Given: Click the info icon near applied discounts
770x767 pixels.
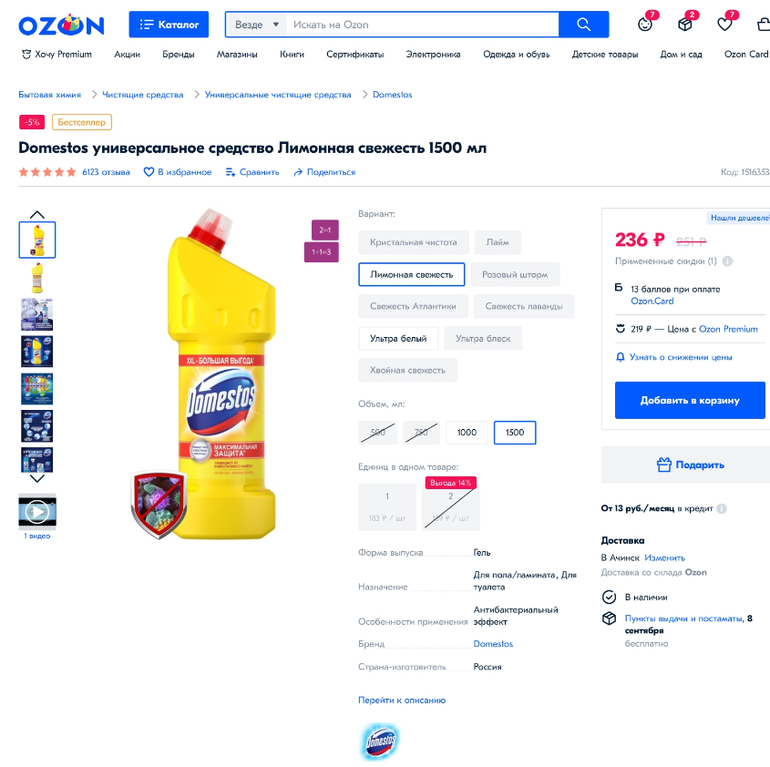Looking at the screenshot, I should point(728,261).
